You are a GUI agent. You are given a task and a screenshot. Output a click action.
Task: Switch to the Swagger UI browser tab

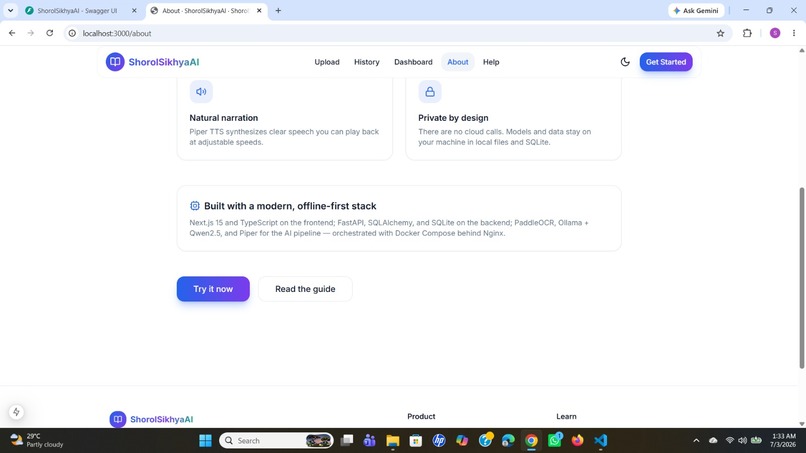click(x=77, y=10)
